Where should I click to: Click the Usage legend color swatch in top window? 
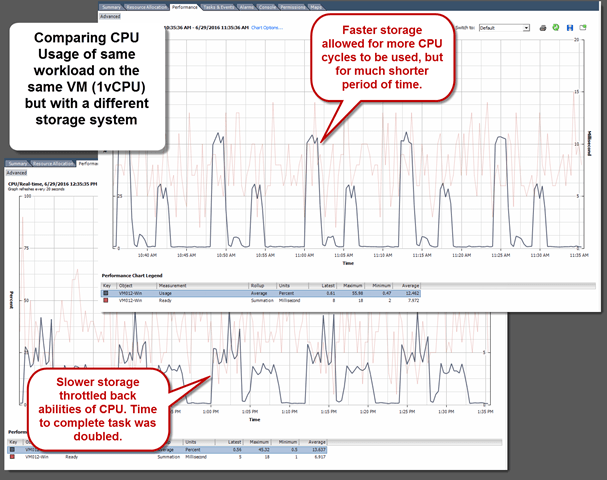pos(108,292)
